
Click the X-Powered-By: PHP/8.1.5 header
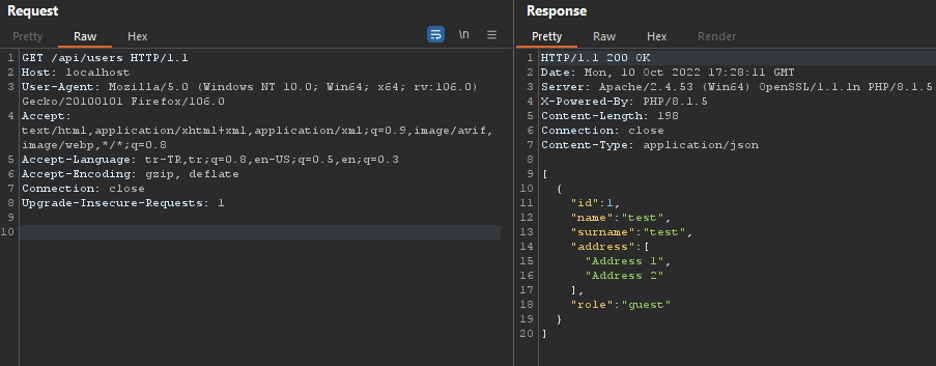pos(624,102)
